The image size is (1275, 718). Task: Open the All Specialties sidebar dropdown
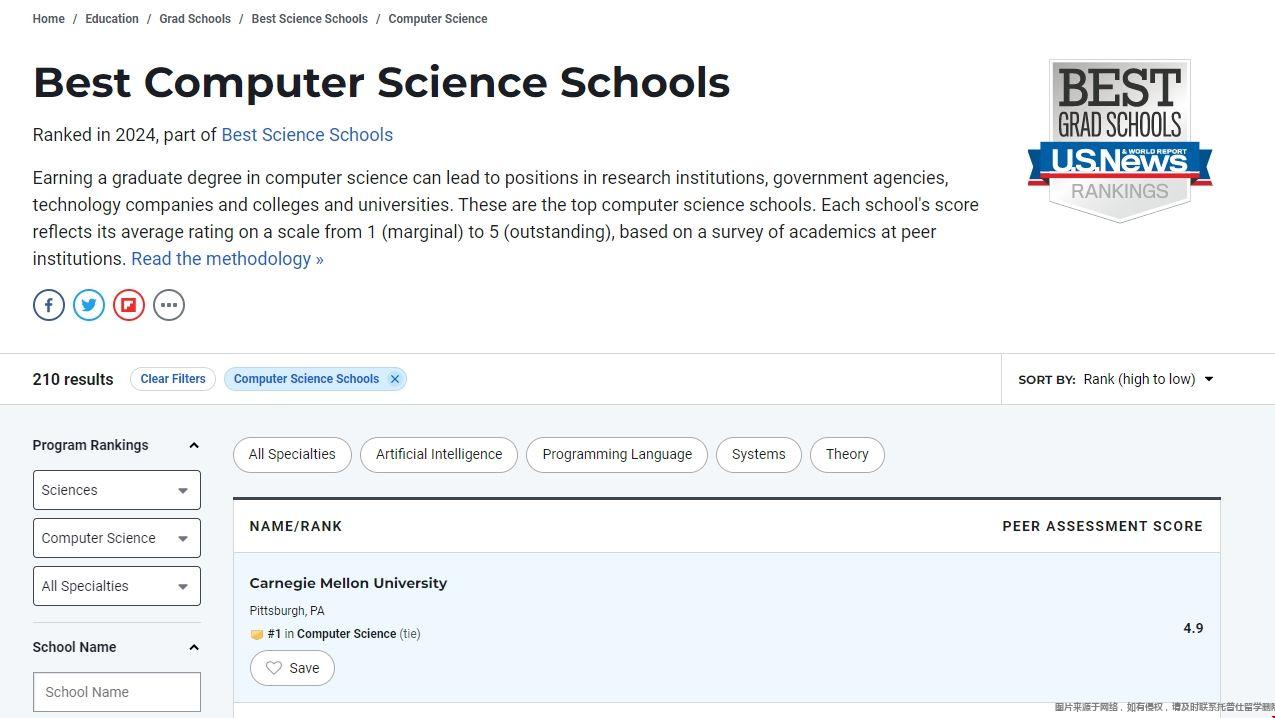click(x=117, y=586)
